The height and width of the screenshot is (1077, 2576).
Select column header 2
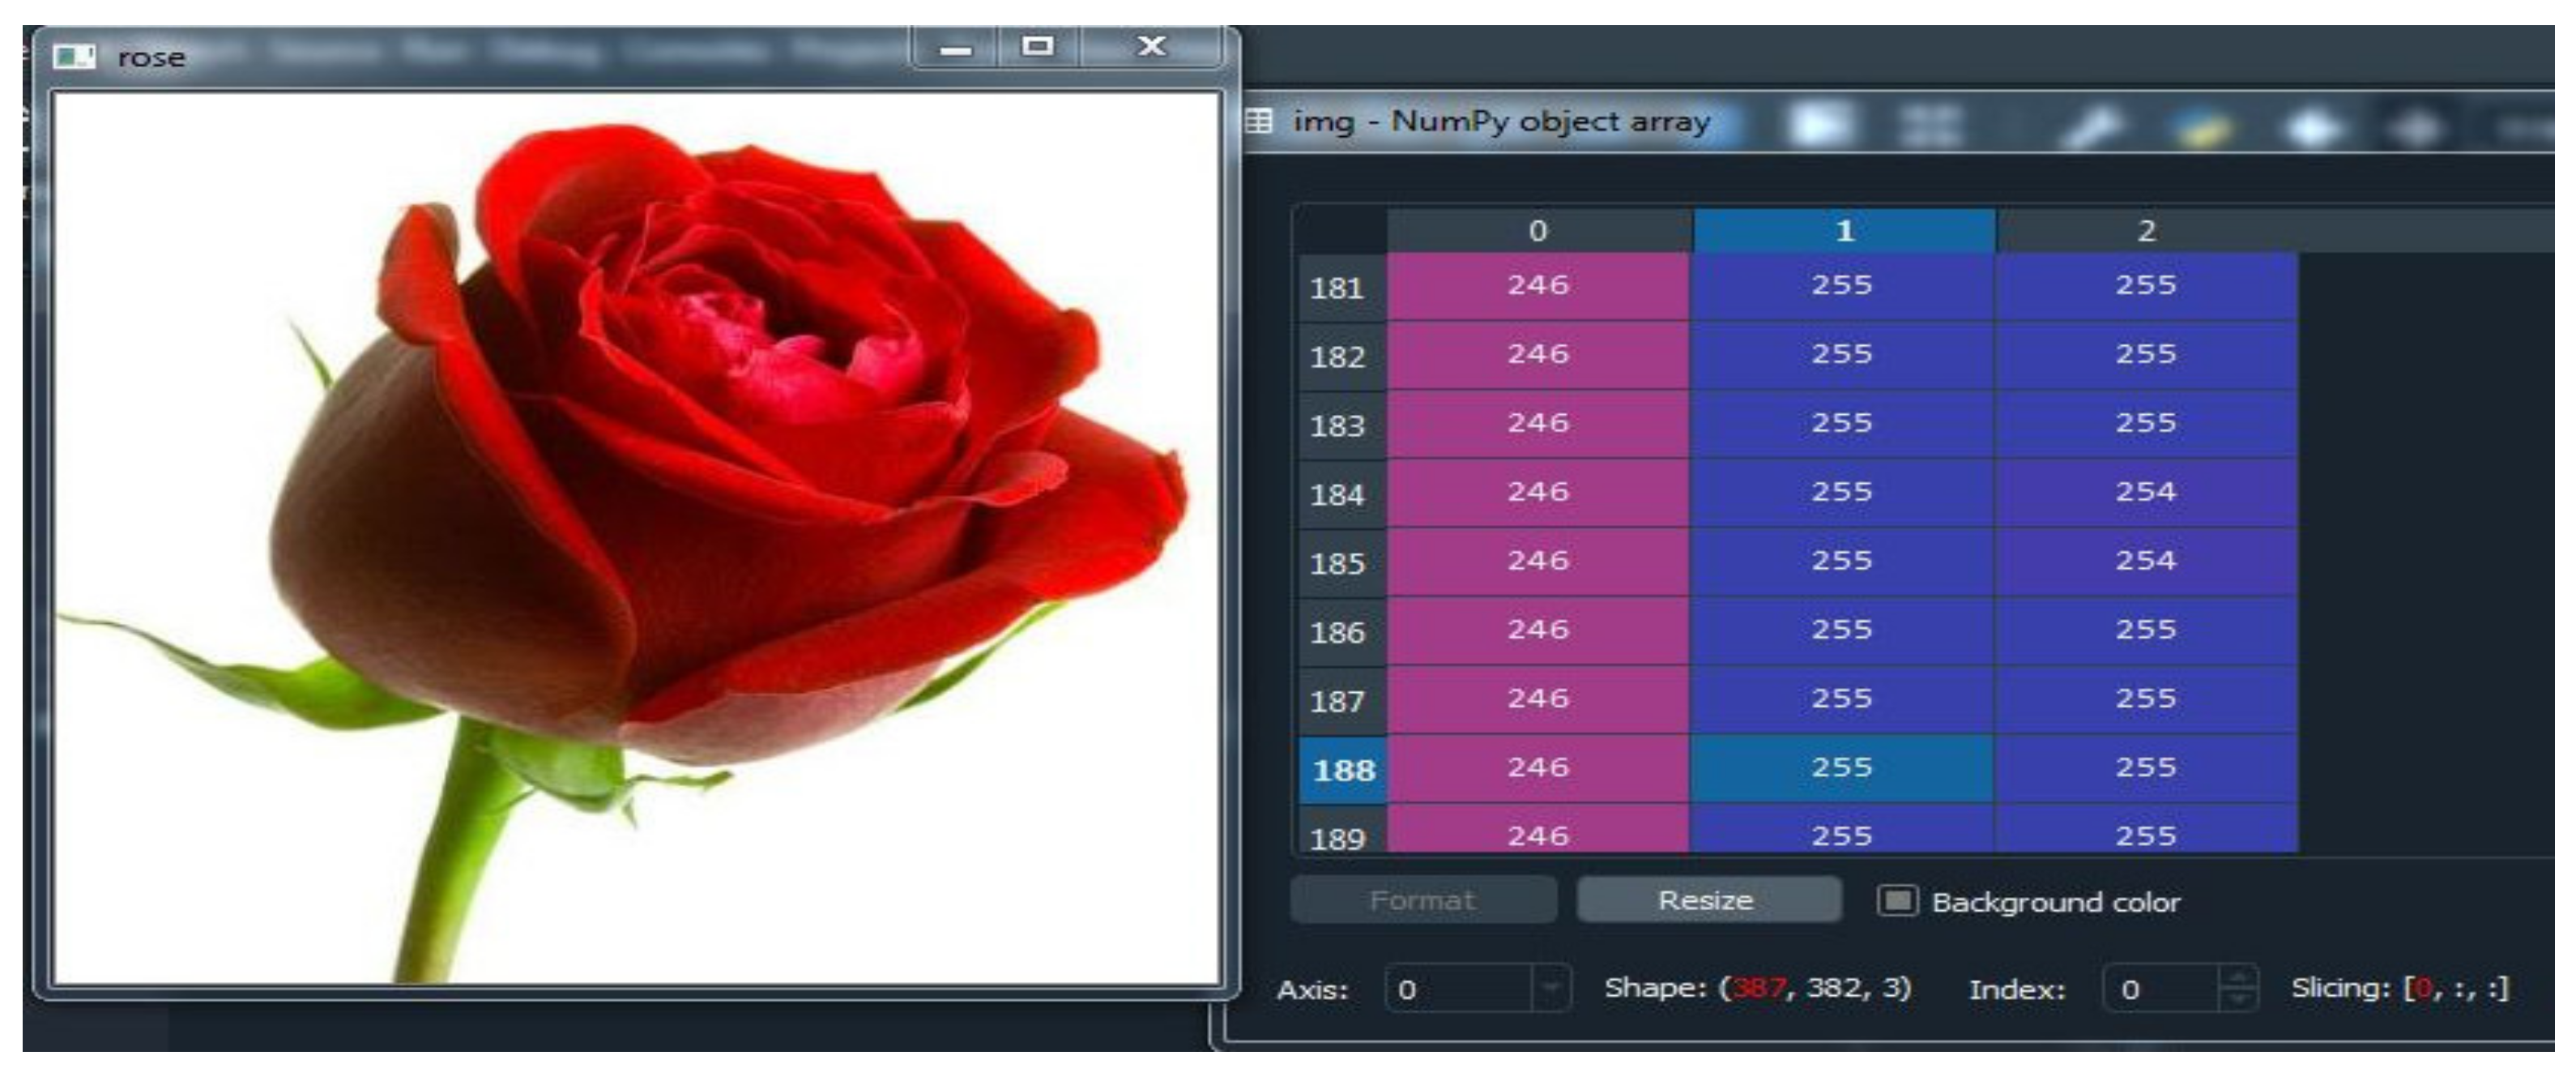2146,231
